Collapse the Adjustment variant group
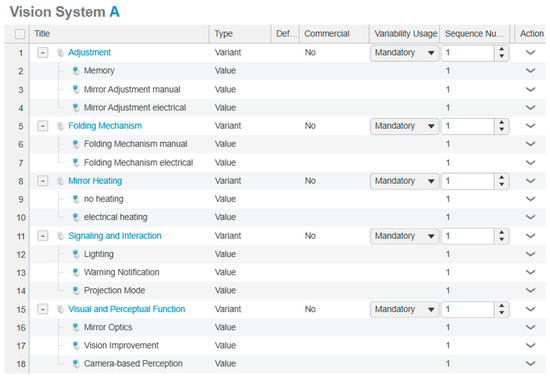The height and width of the screenshot is (378, 550). click(43, 53)
